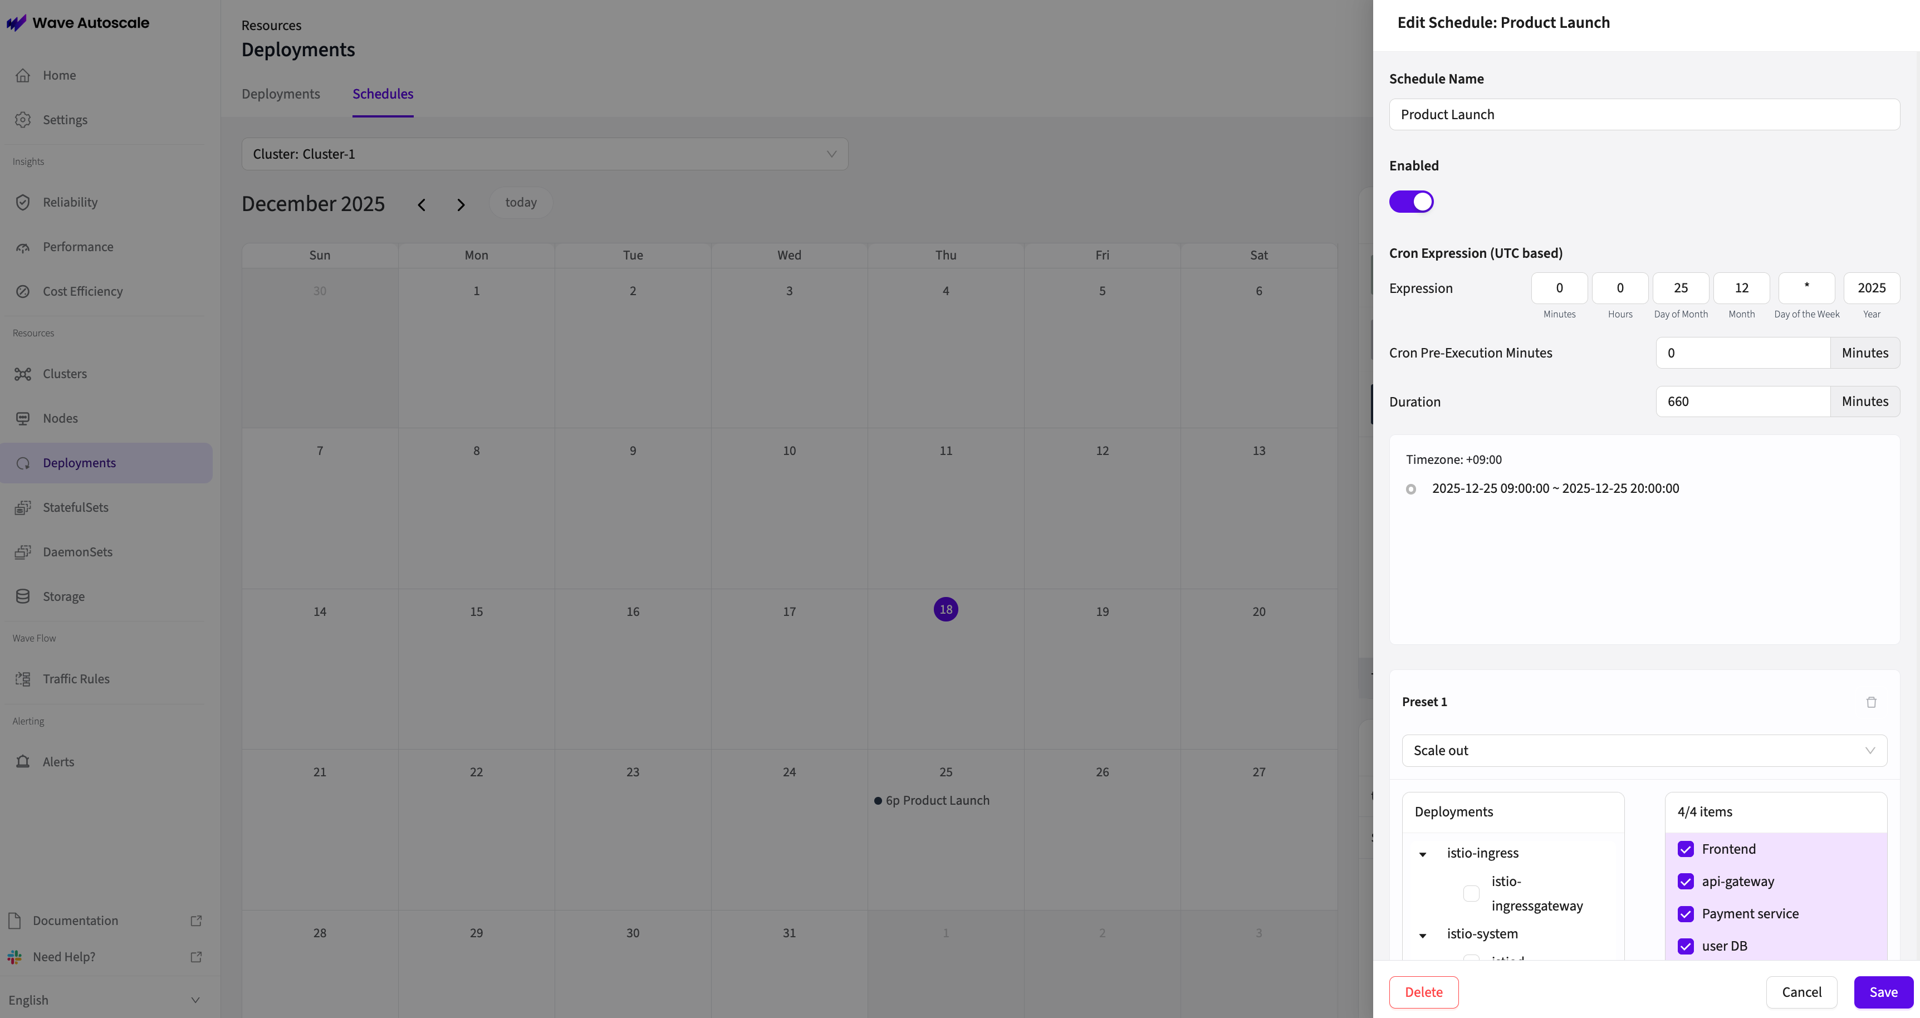Collapse the istio-system tree node
Viewport: 1920px width, 1018px height.
[x=1422, y=935]
